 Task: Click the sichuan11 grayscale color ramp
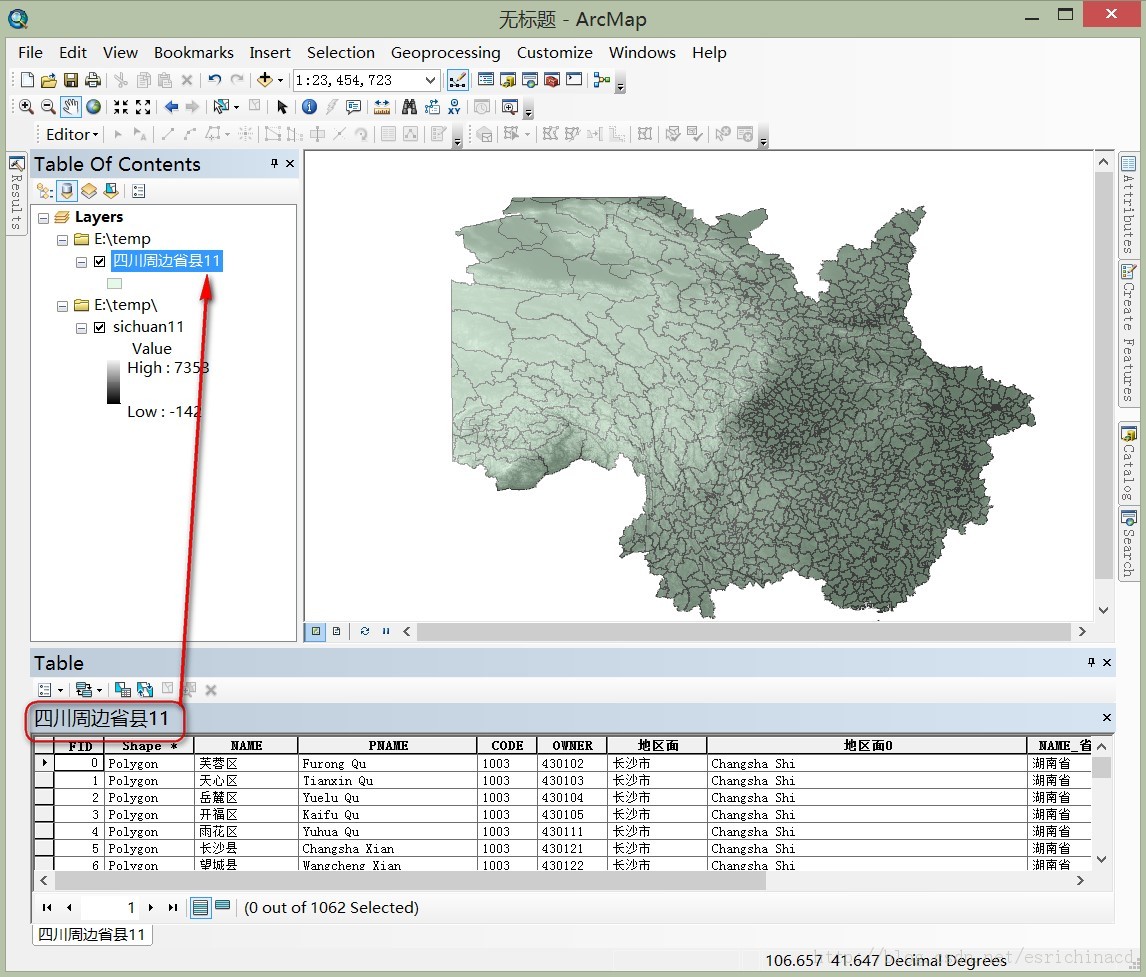coord(114,382)
